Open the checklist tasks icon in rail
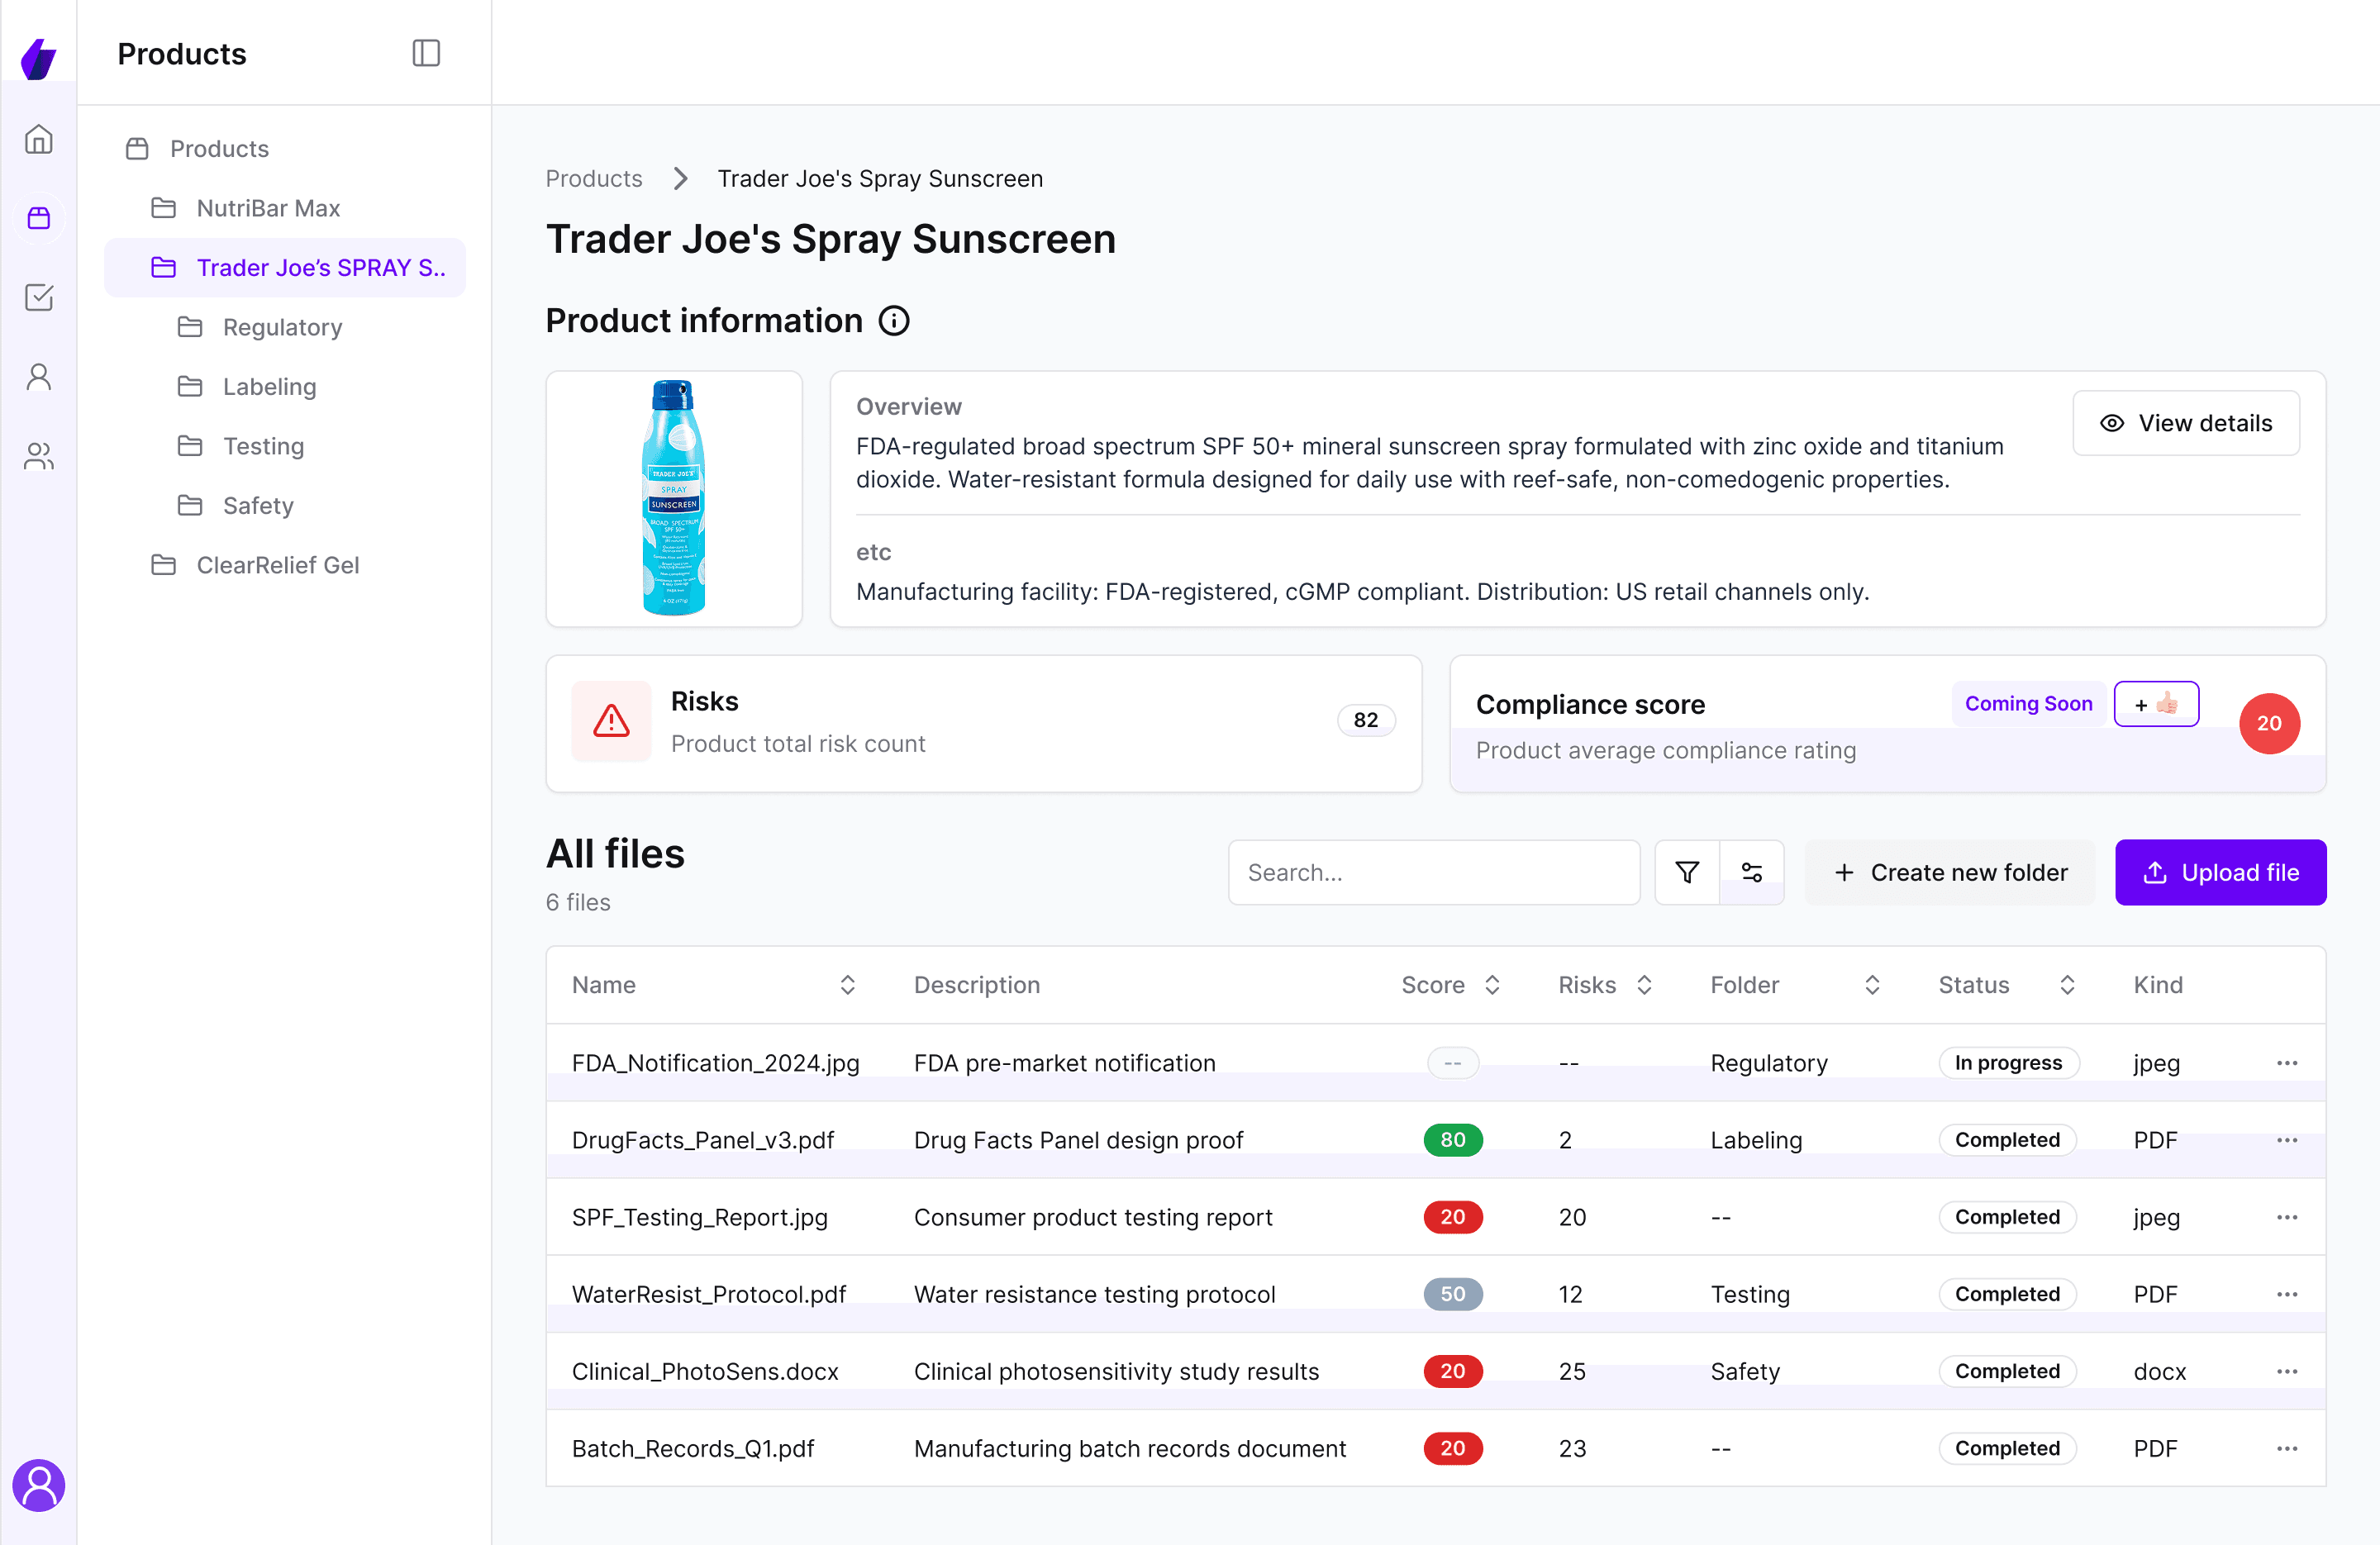Image resolution: width=2380 pixels, height=1545 pixels. pos(38,297)
